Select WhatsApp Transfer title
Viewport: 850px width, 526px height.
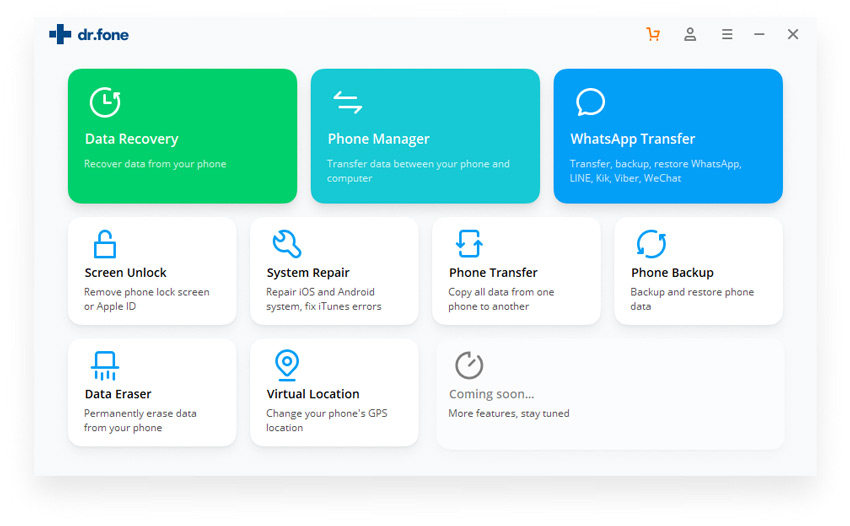633,139
